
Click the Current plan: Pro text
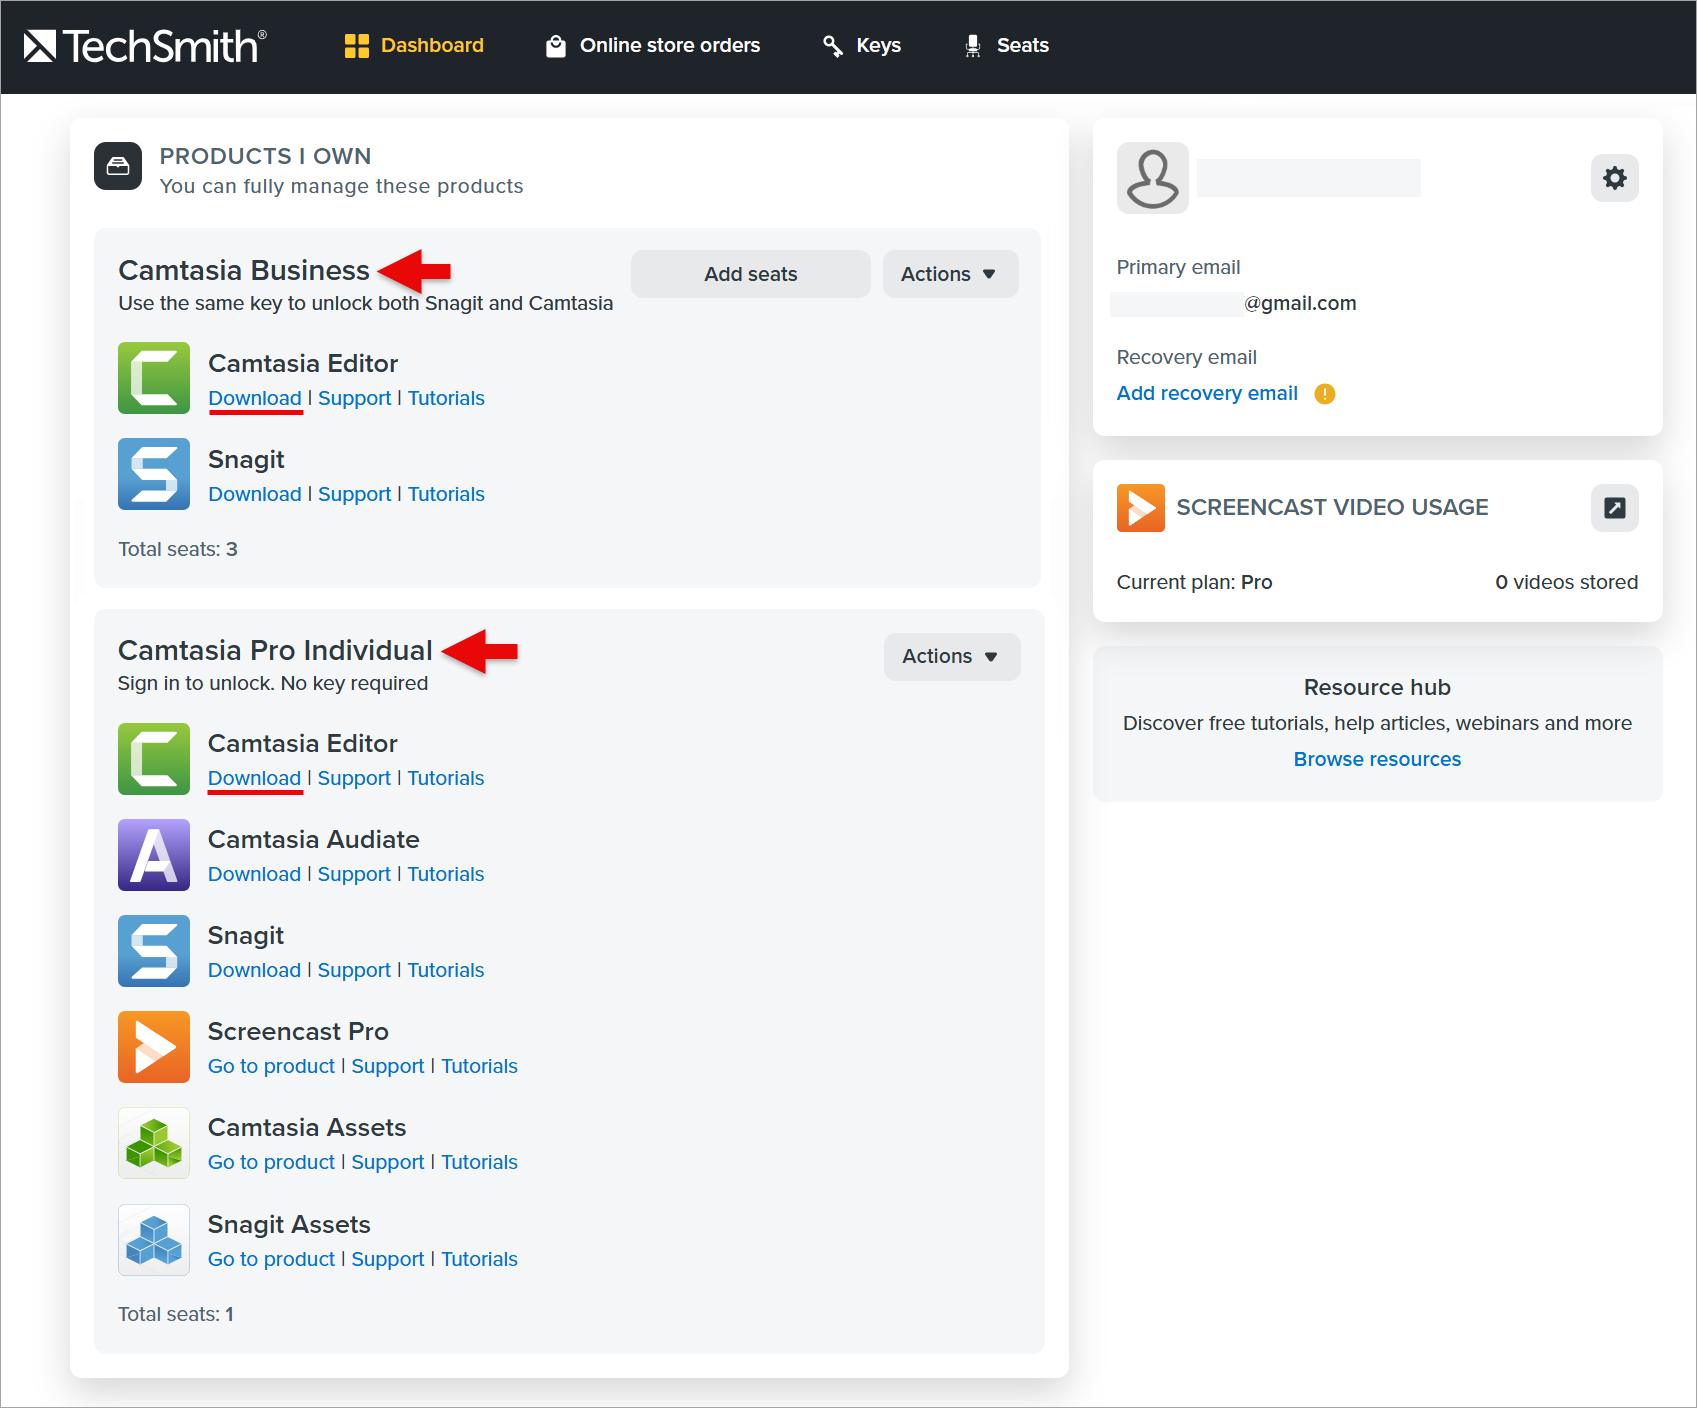point(1194,583)
